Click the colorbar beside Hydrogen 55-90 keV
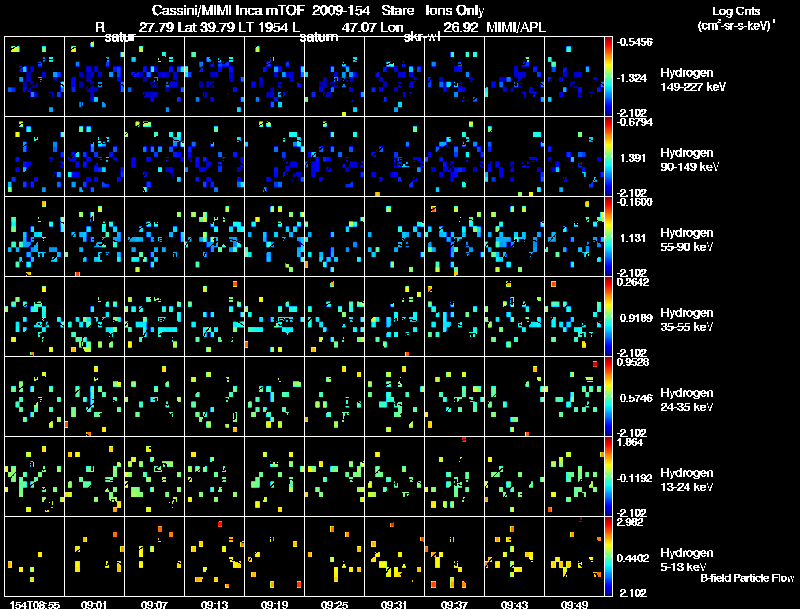This screenshot has width=800, height=609. (x=608, y=237)
